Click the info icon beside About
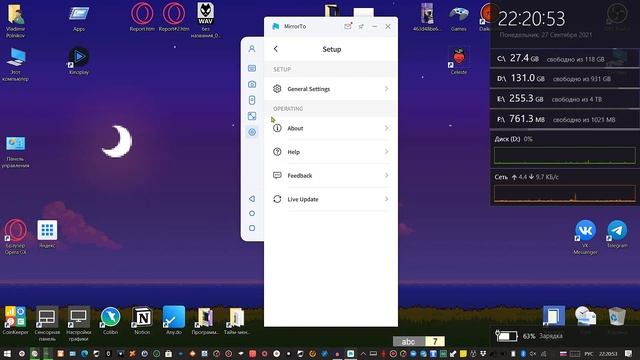The width and height of the screenshot is (640, 360). point(277,128)
